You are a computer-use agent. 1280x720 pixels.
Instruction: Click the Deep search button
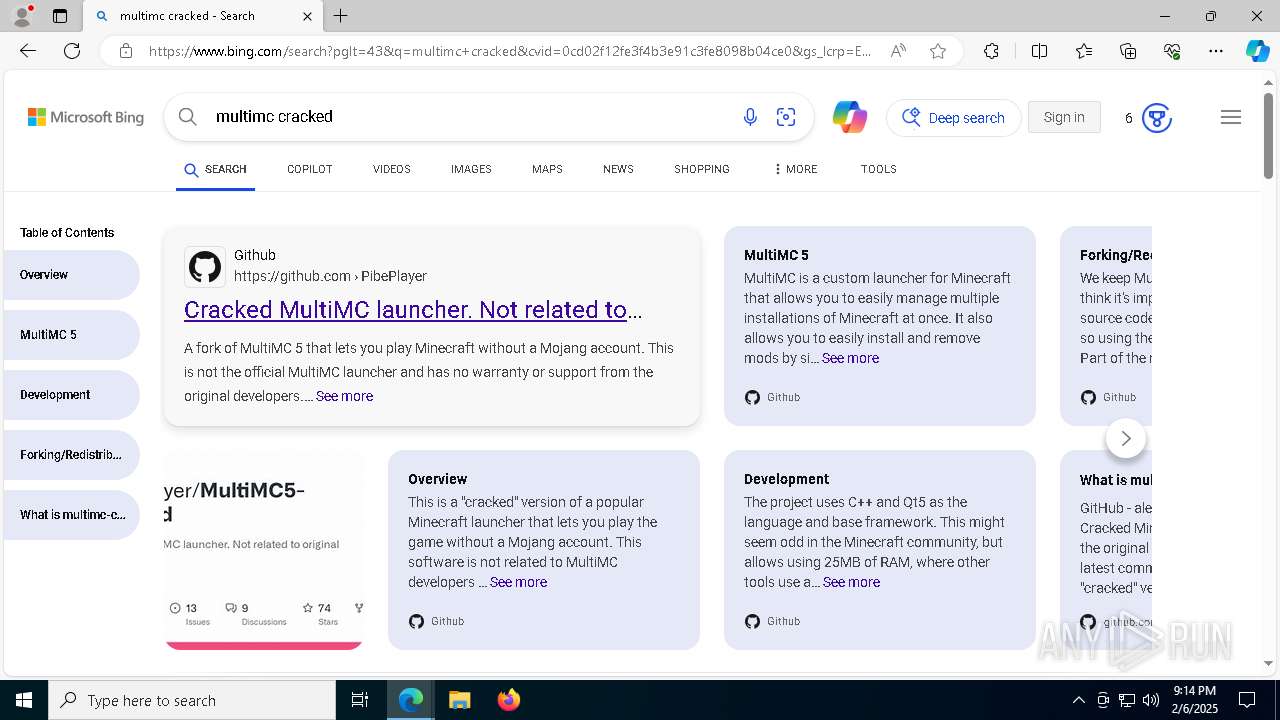954,118
